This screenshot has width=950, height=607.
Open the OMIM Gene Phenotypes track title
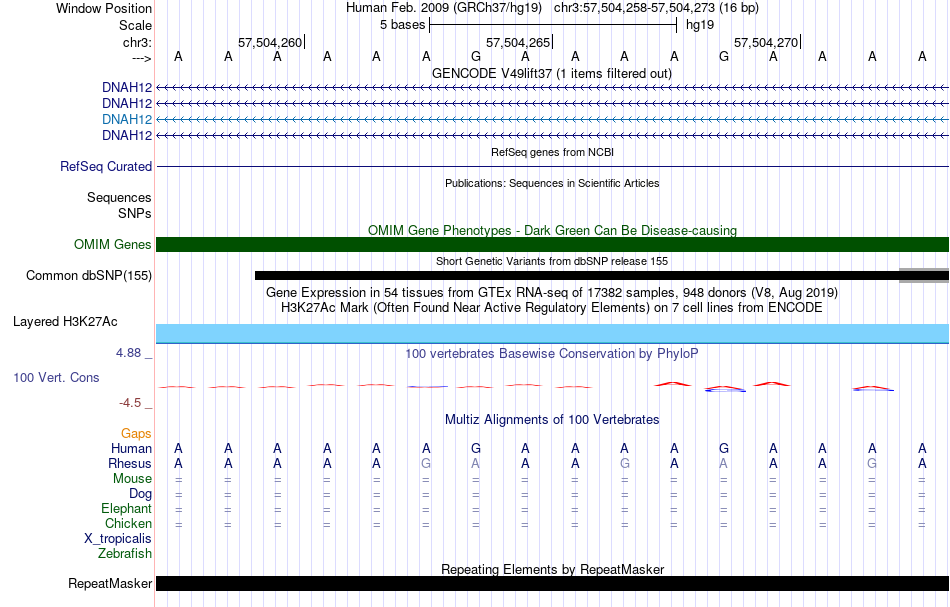pyautogui.click(x=552, y=230)
